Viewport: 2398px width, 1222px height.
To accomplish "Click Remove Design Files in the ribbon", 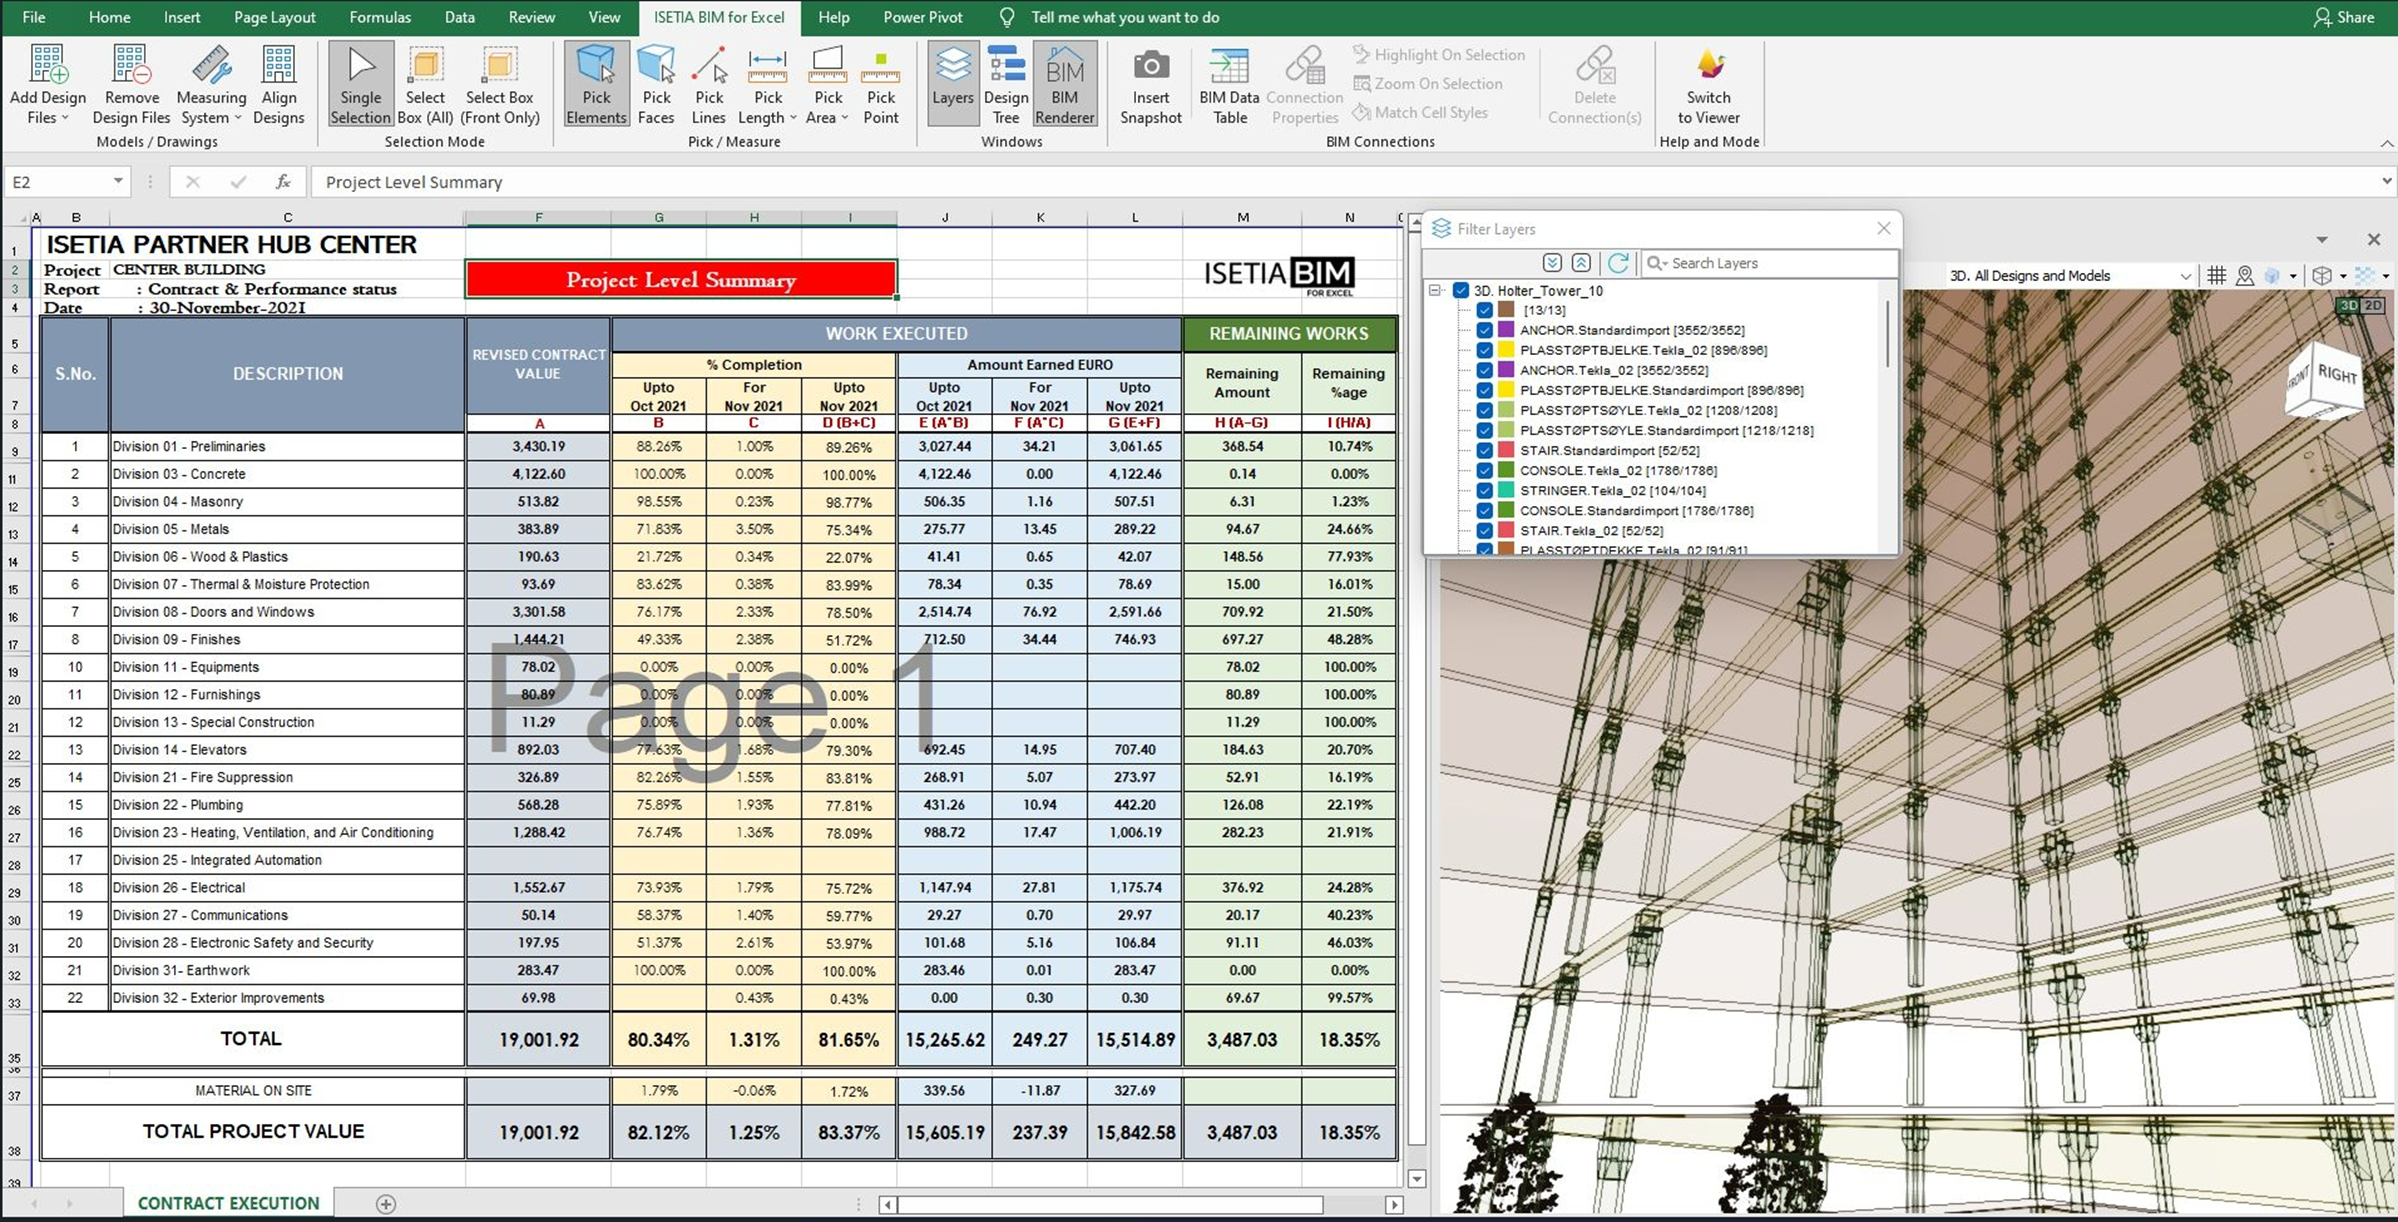I will pyautogui.click(x=131, y=86).
